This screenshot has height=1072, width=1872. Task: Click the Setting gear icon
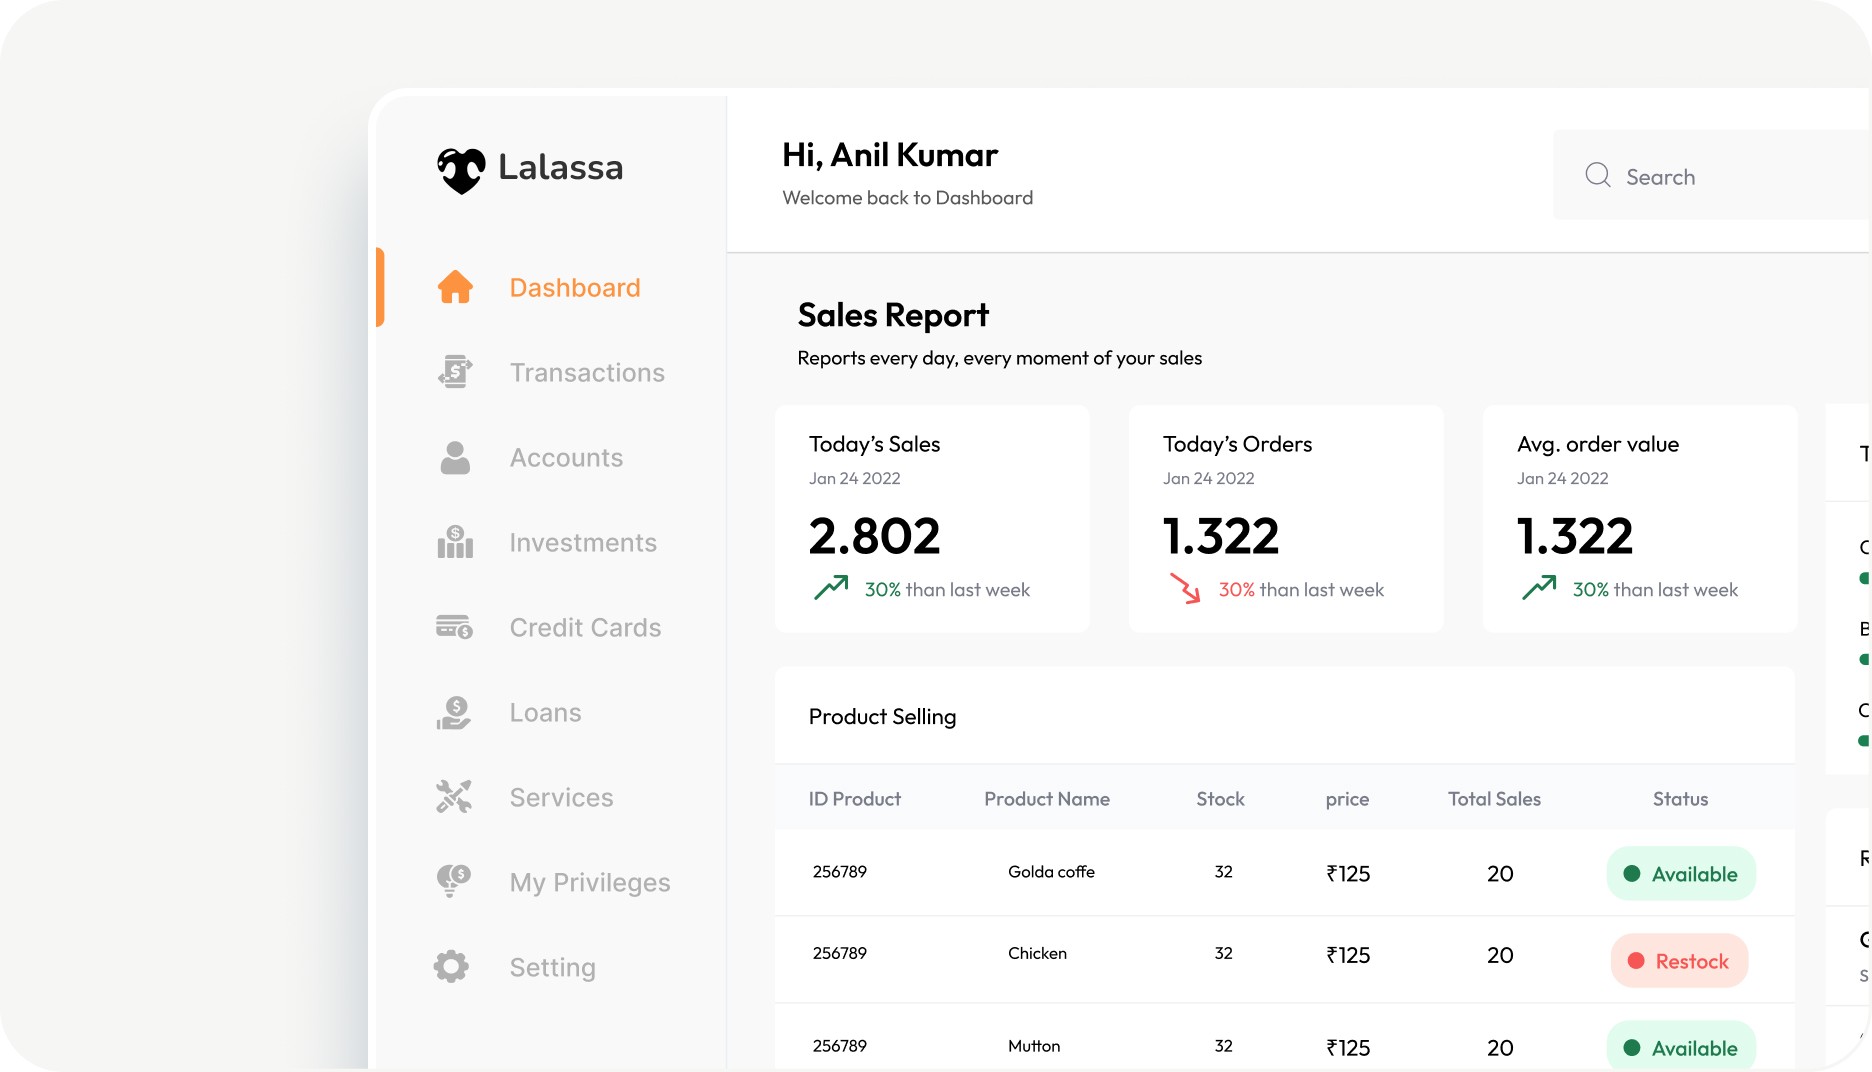point(451,966)
